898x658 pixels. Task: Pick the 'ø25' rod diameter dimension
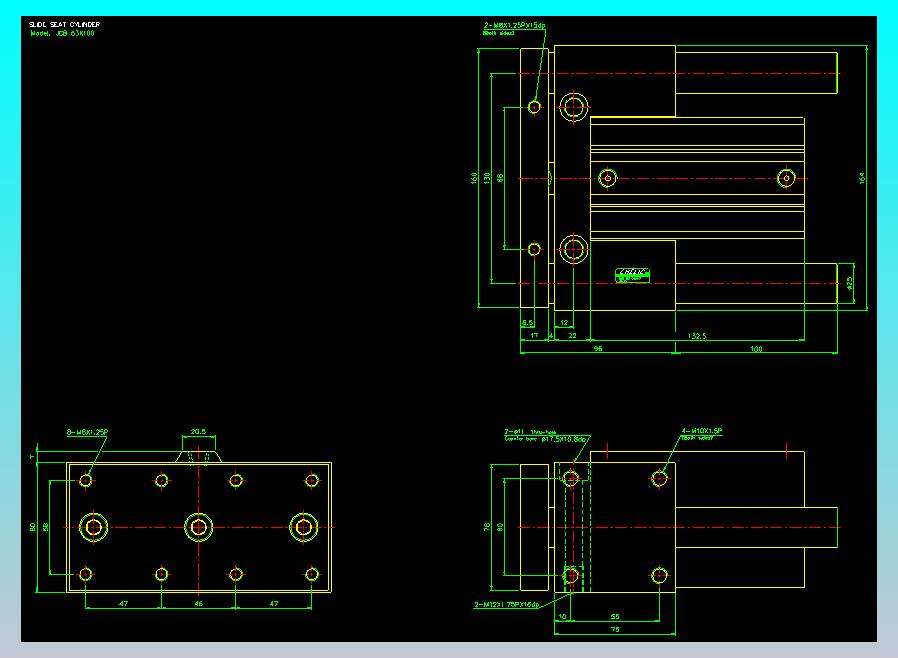click(849, 283)
